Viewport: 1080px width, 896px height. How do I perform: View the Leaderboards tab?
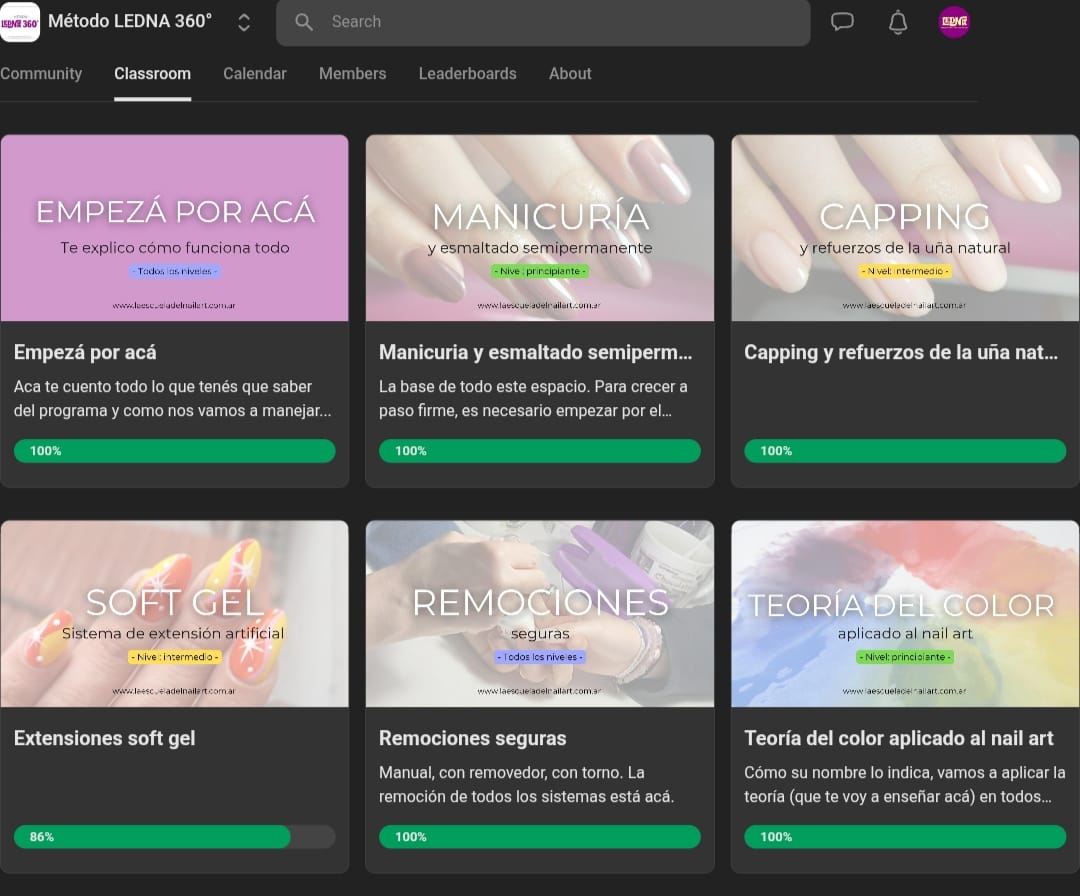click(467, 74)
